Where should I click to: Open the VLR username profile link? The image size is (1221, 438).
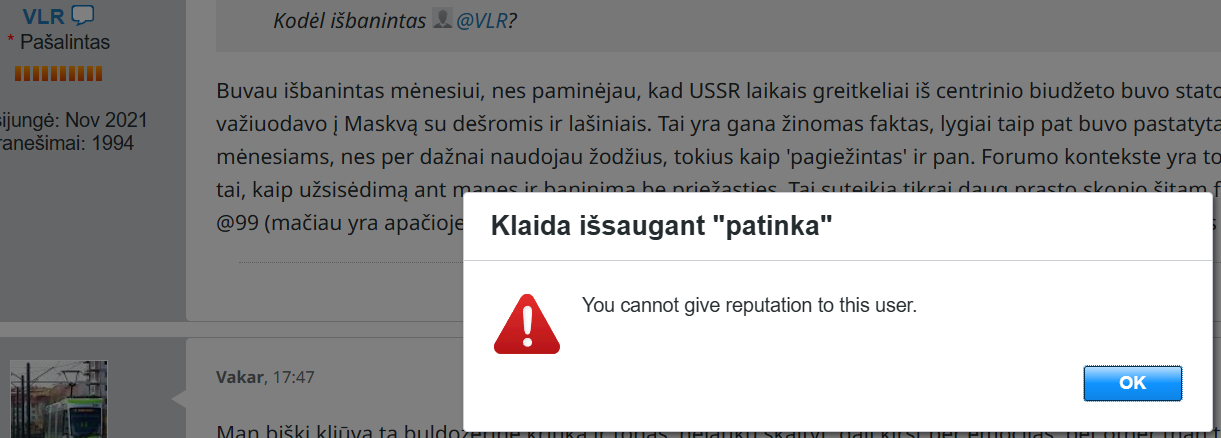[x=44, y=15]
